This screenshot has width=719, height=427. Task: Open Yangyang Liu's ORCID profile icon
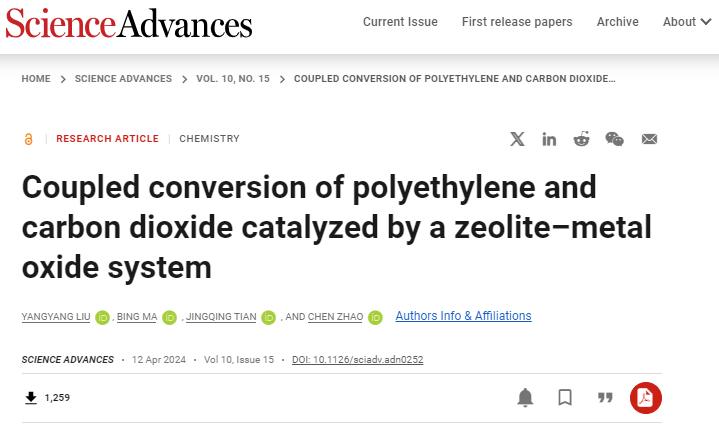(x=102, y=317)
